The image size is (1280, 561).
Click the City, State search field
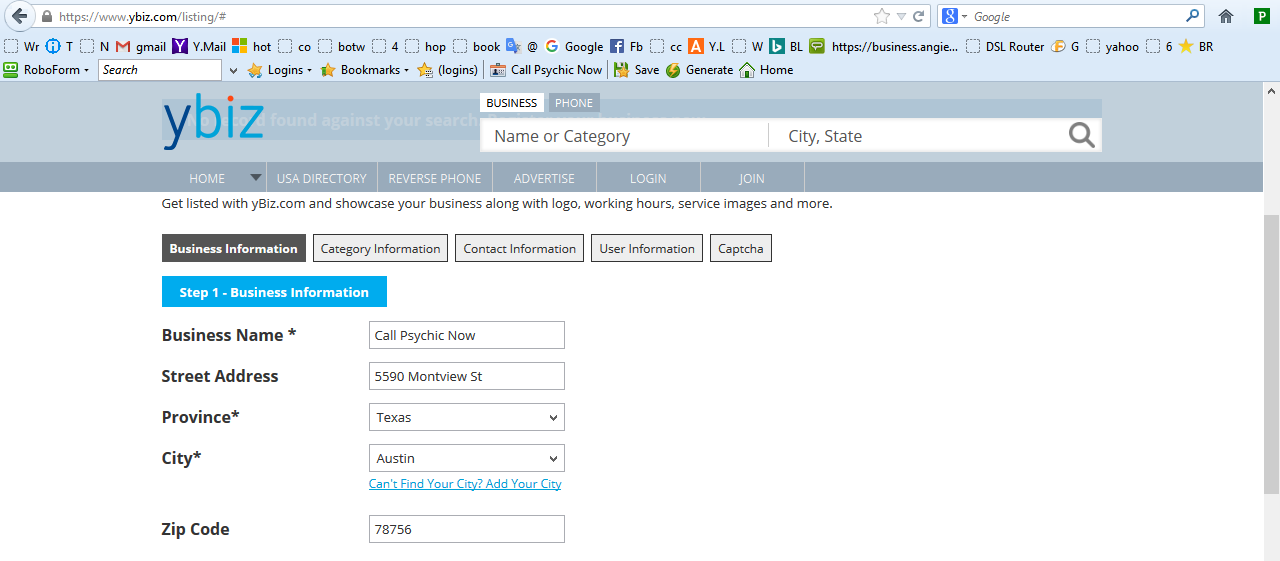pyautogui.click(x=915, y=136)
